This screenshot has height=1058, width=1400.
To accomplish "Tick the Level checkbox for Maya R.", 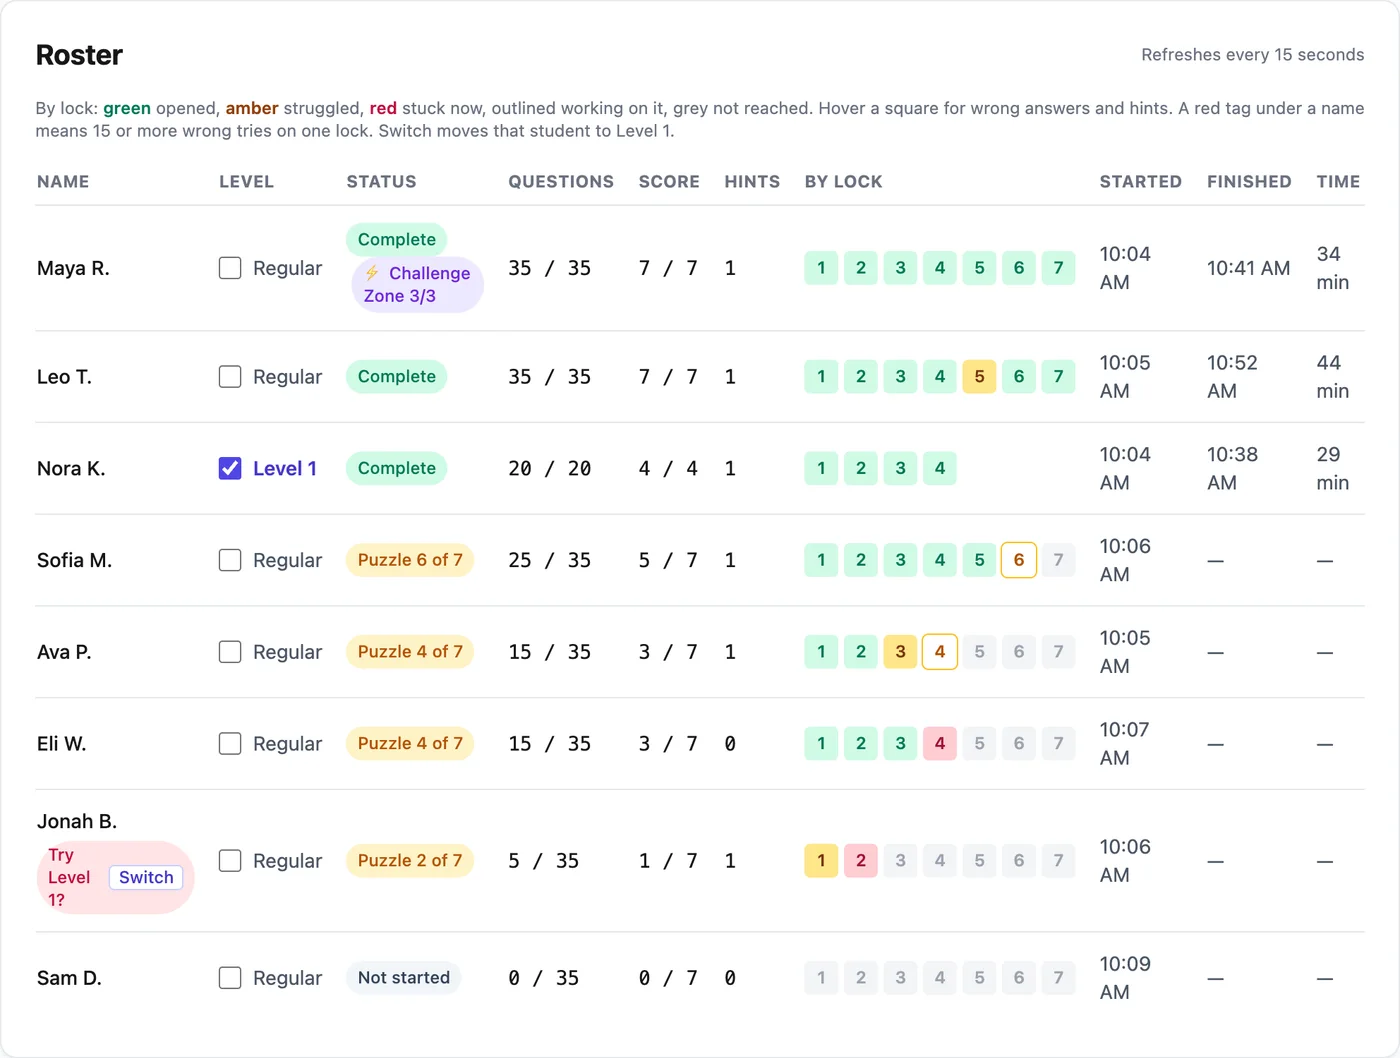I will pyautogui.click(x=230, y=268).
